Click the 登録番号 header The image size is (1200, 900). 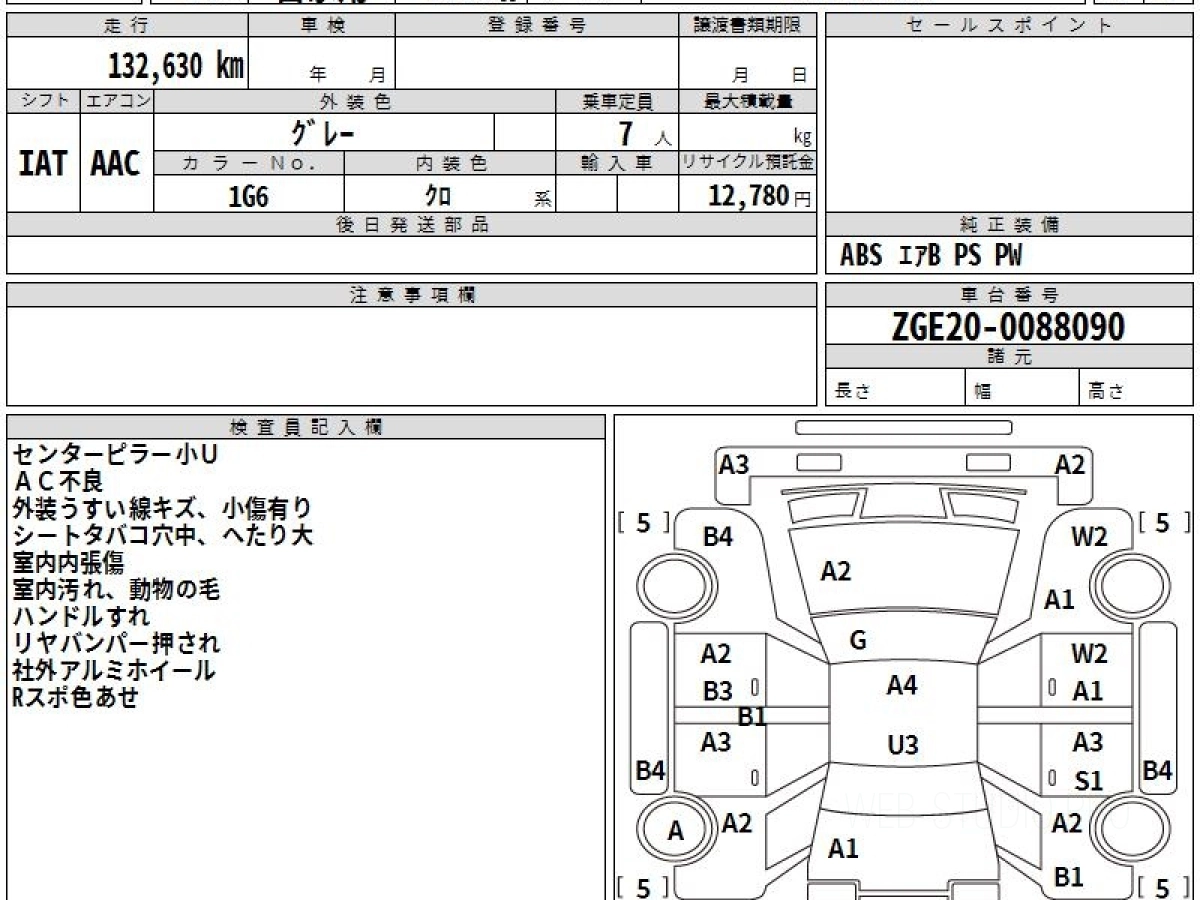(536, 26)
